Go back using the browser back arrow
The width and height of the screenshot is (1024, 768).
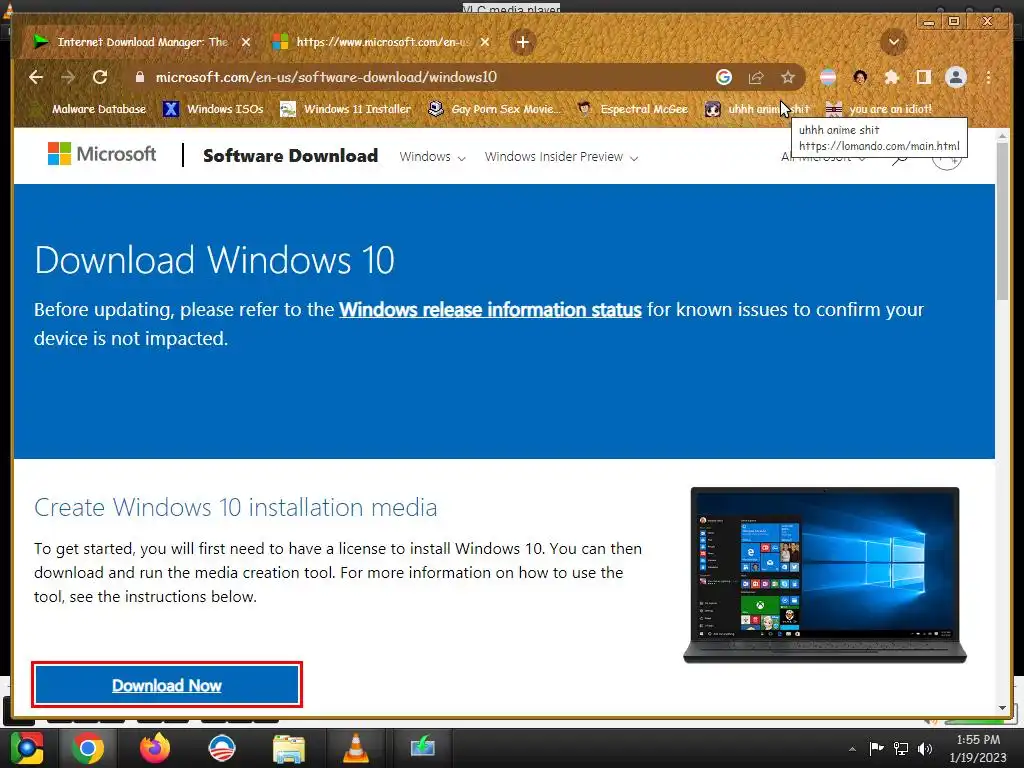tap(36, 77)
